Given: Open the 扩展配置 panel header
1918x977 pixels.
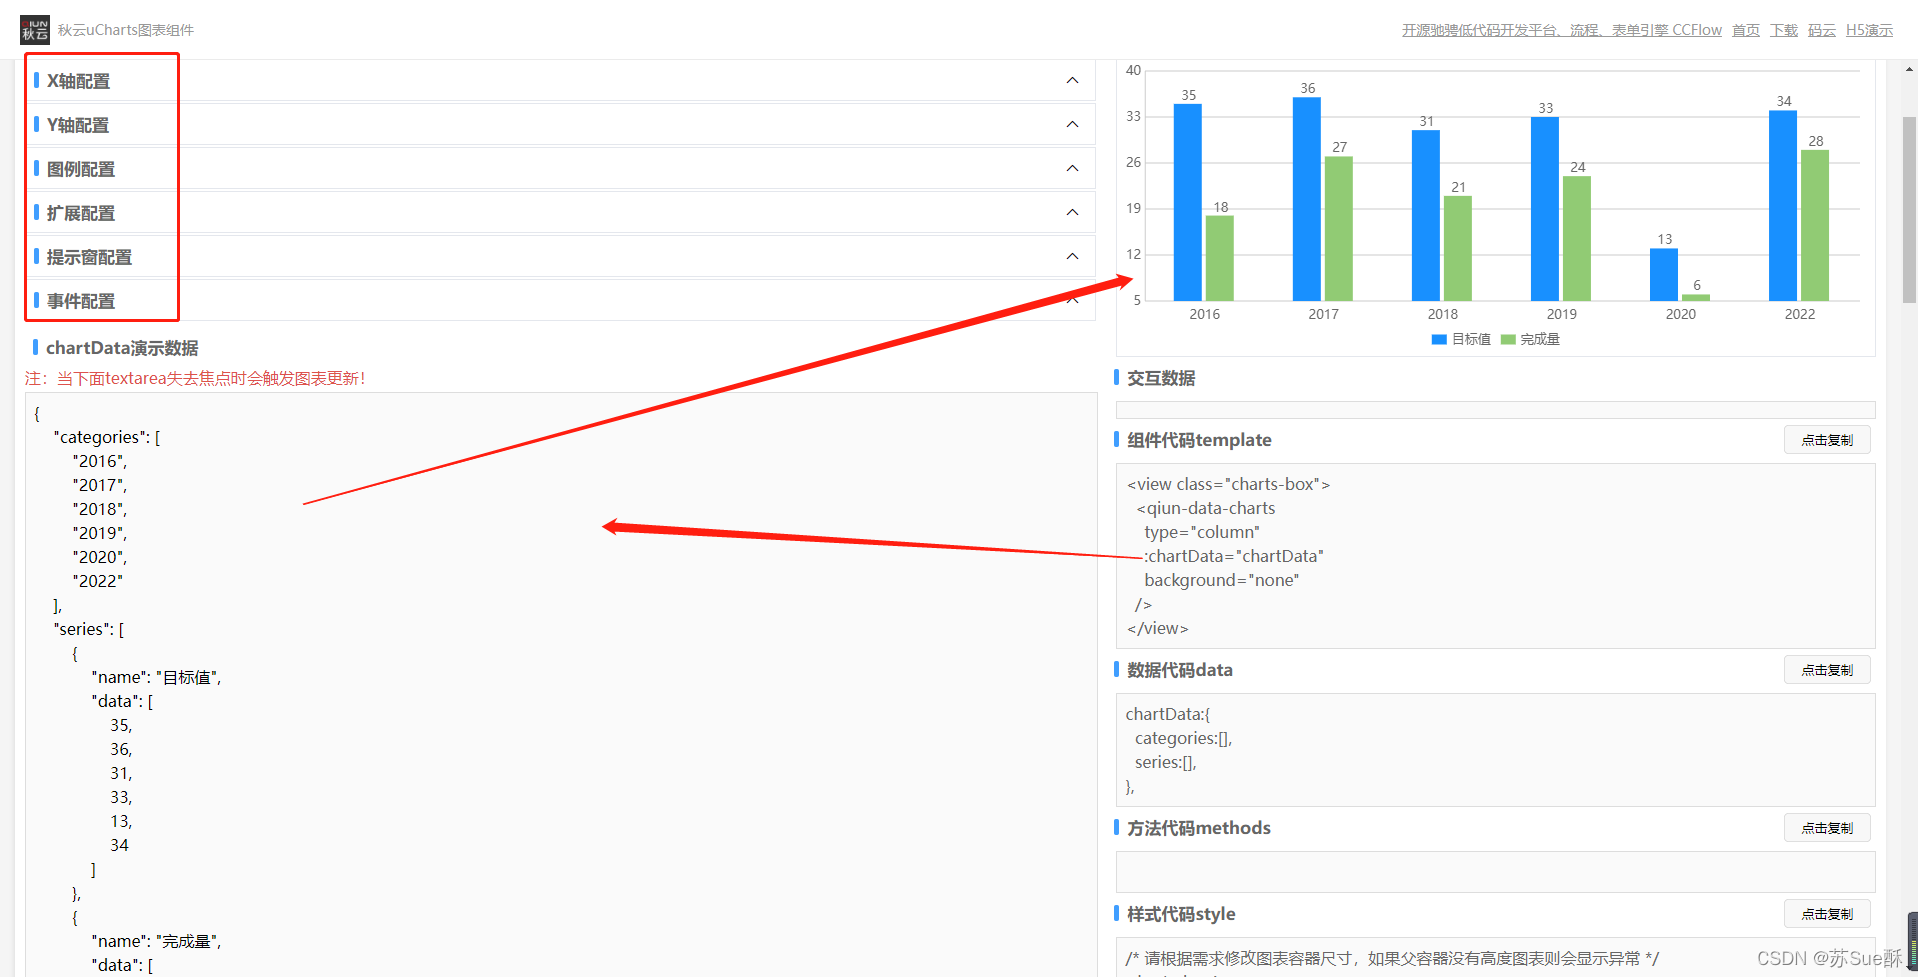Looking at the screenshot, I should pos(560,212).
